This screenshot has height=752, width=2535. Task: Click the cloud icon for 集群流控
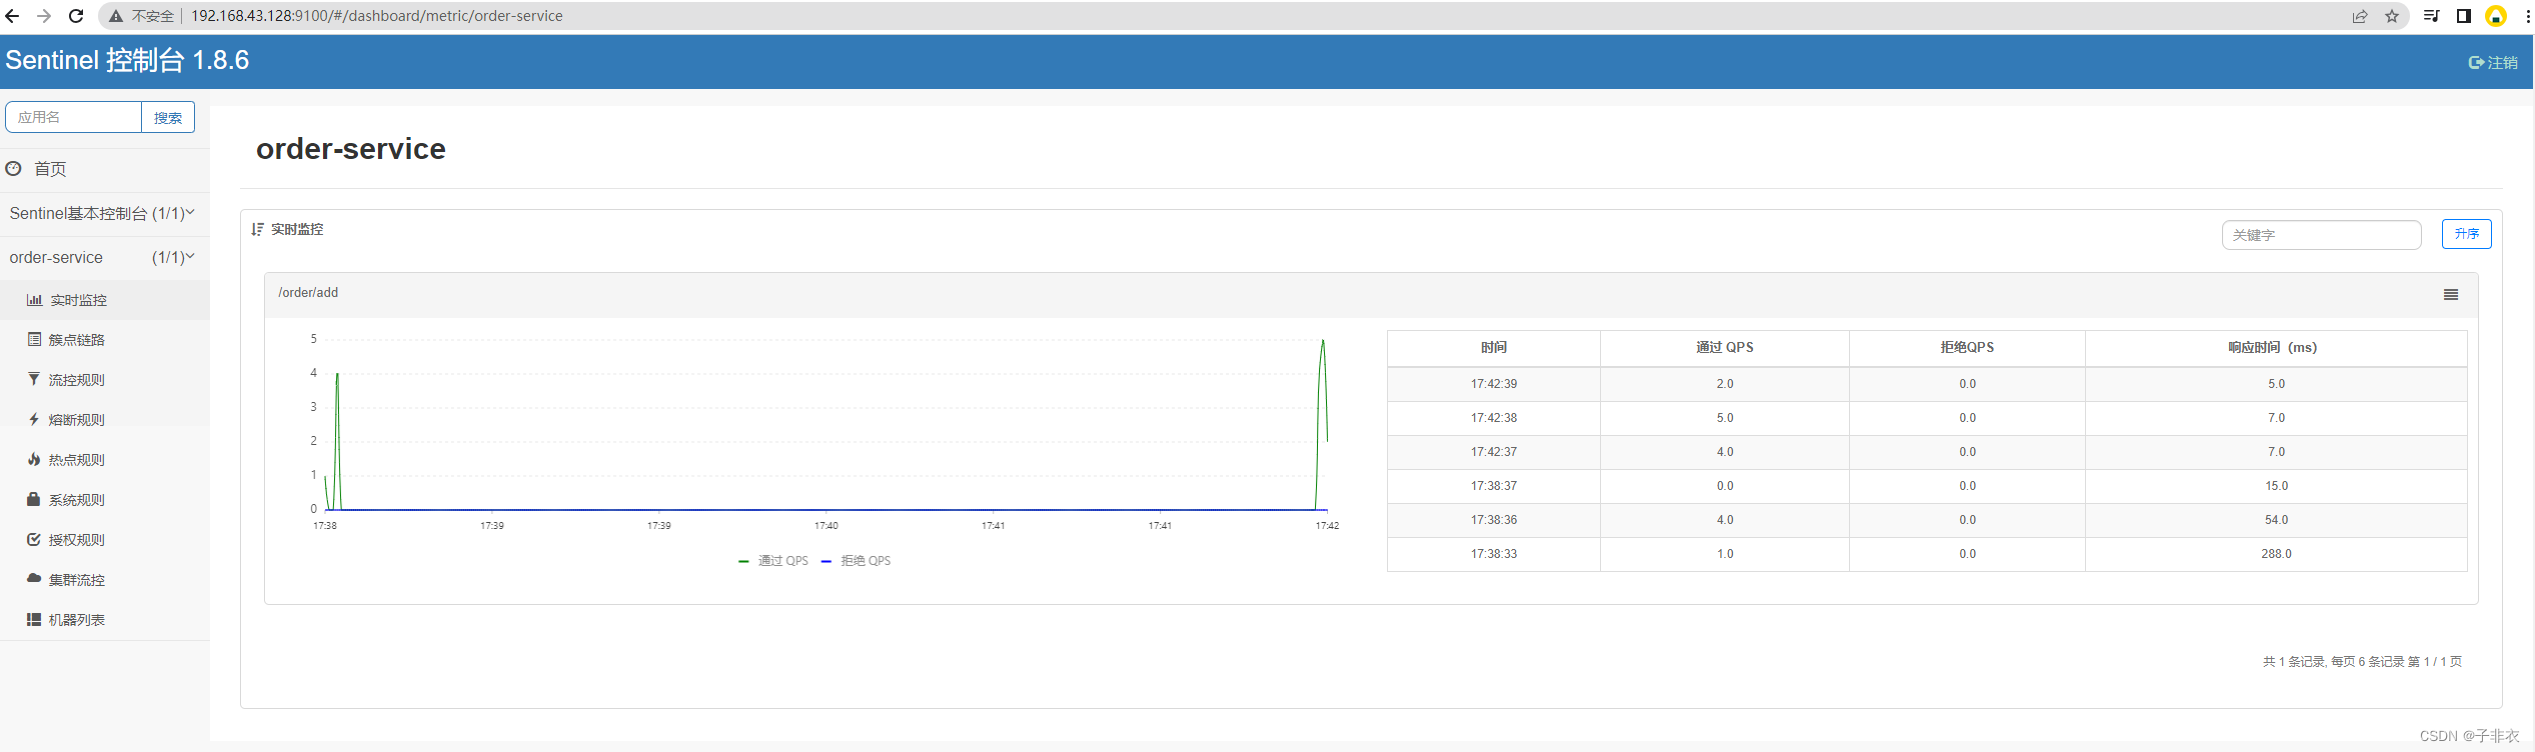tap(34, 578)
